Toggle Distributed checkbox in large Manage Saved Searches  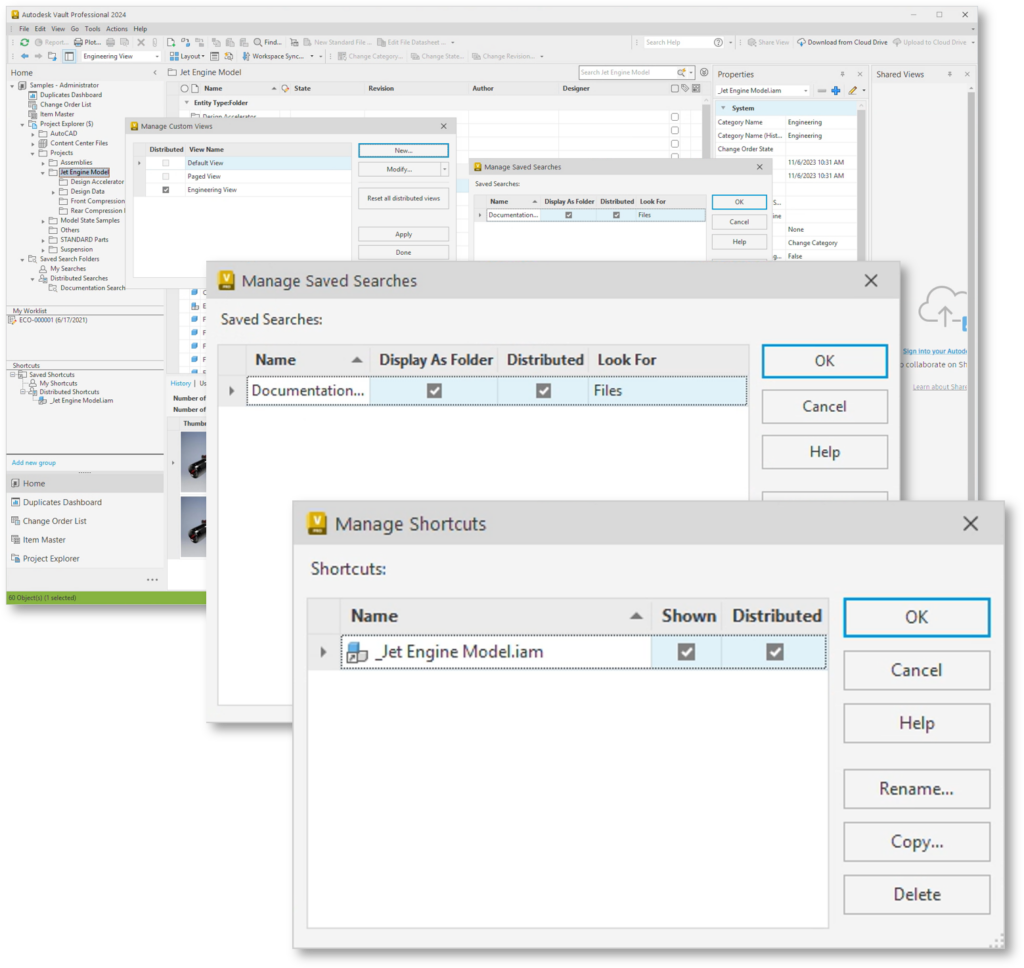tap(543, 391)
